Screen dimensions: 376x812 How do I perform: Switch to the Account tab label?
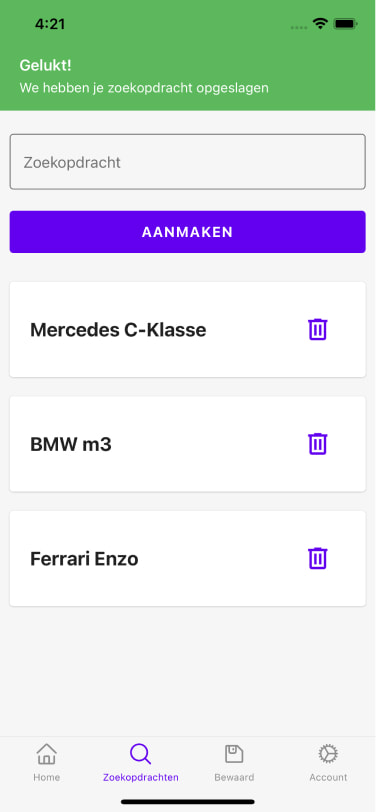pyautogui.click(x=328, y=777)
